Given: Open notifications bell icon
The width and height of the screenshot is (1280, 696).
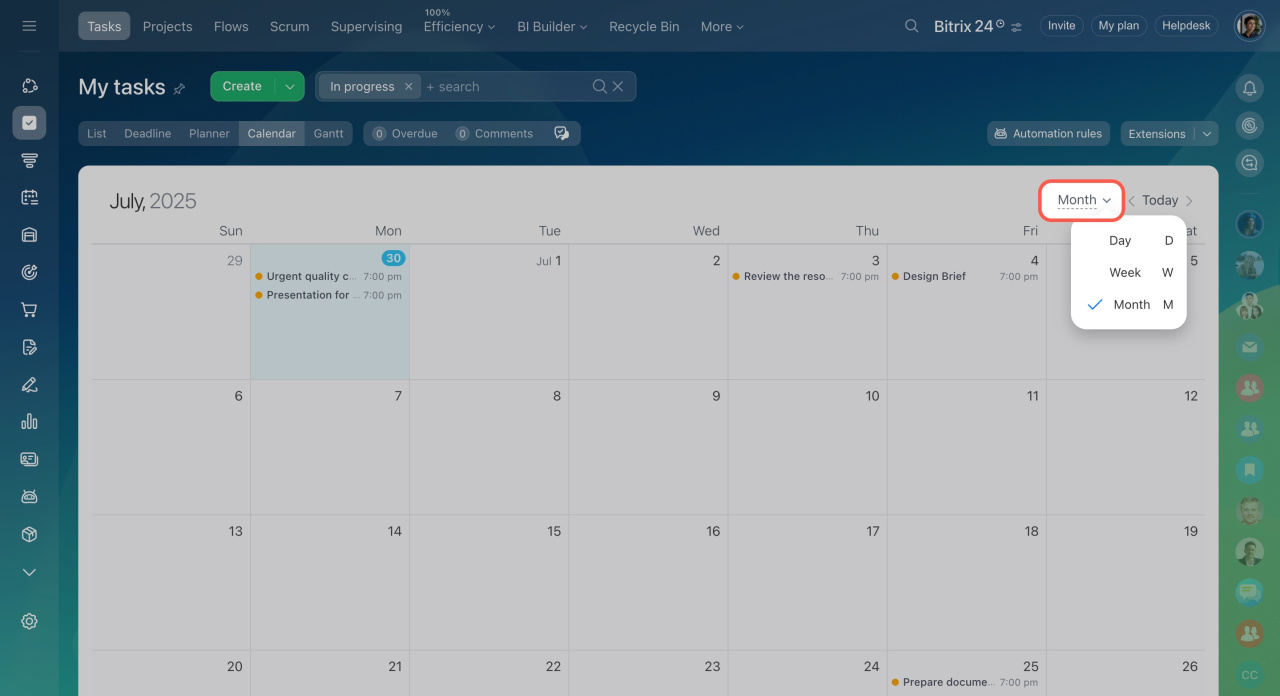Looking at the screenshot, I should pos(1249,88).
